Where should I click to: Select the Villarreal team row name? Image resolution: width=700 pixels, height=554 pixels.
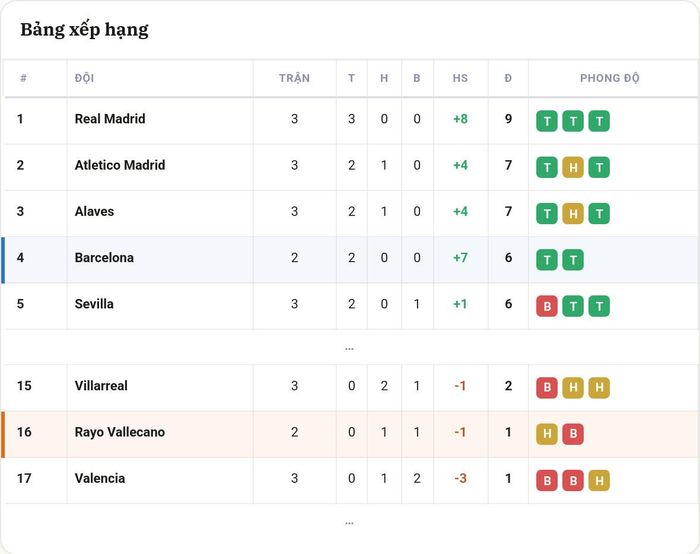[x=101, y=386]
